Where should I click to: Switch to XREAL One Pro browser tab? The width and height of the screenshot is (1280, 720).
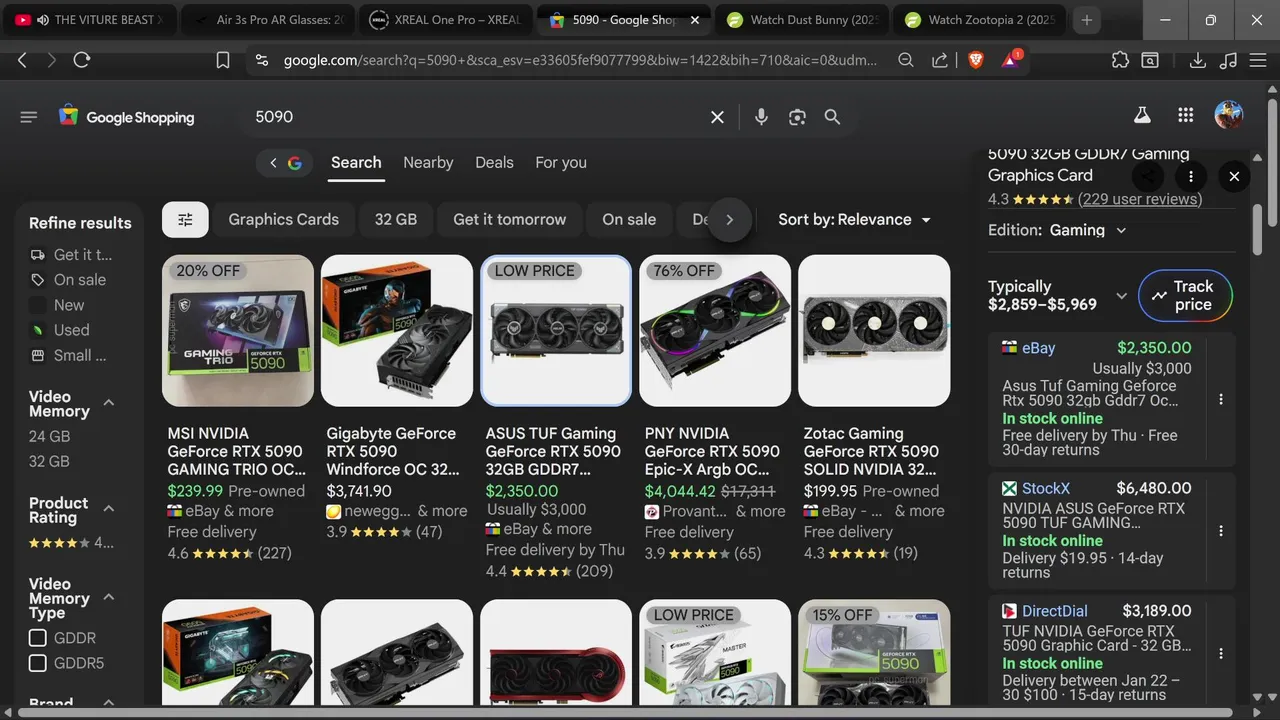coord(447,20)
